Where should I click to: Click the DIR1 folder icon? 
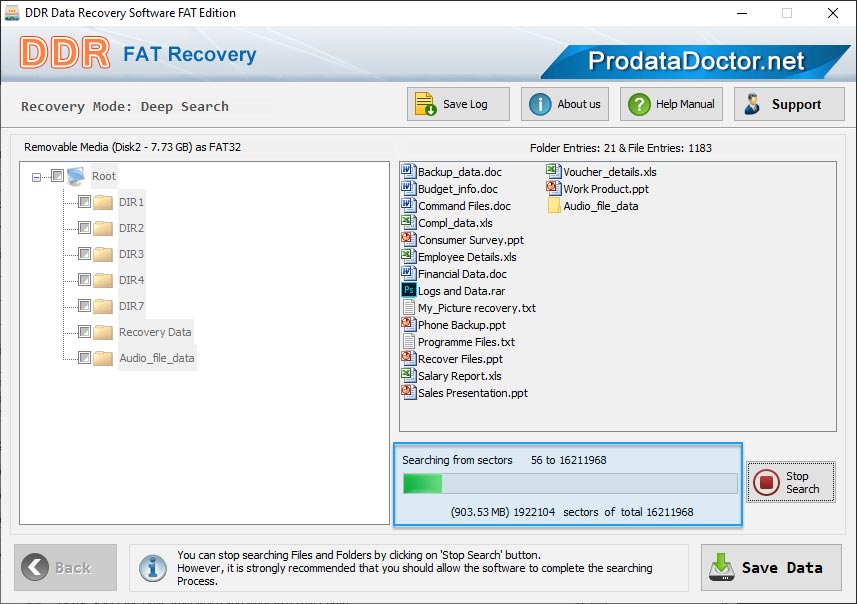[103, 202]
